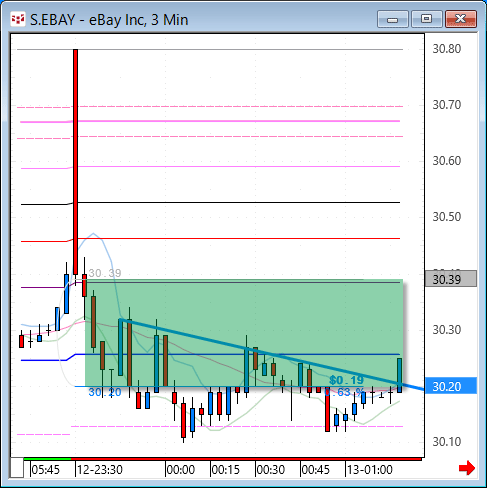This screenshot has width=487, height=488.
Task: Click the 30.10 price axis label
Action: pyautogui.click(x=447, y=442)
